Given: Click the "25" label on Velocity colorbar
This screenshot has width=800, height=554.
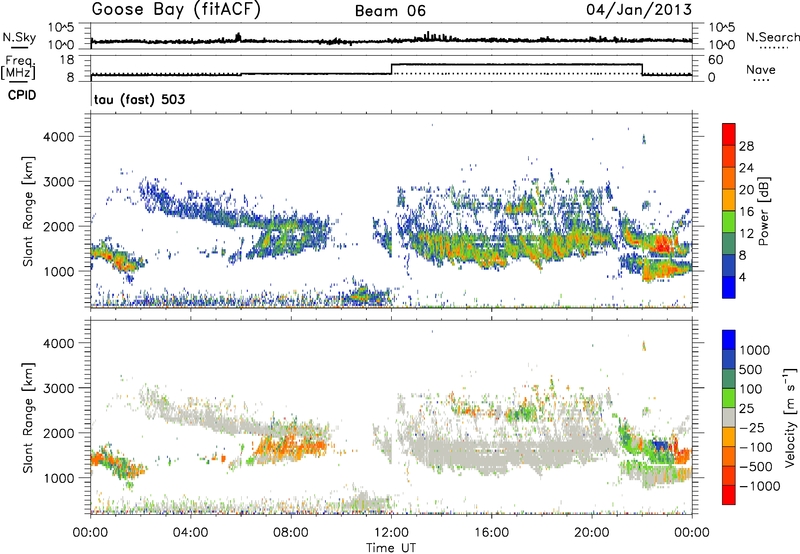Looking at the screenshot, I should (x=746, y=408).
